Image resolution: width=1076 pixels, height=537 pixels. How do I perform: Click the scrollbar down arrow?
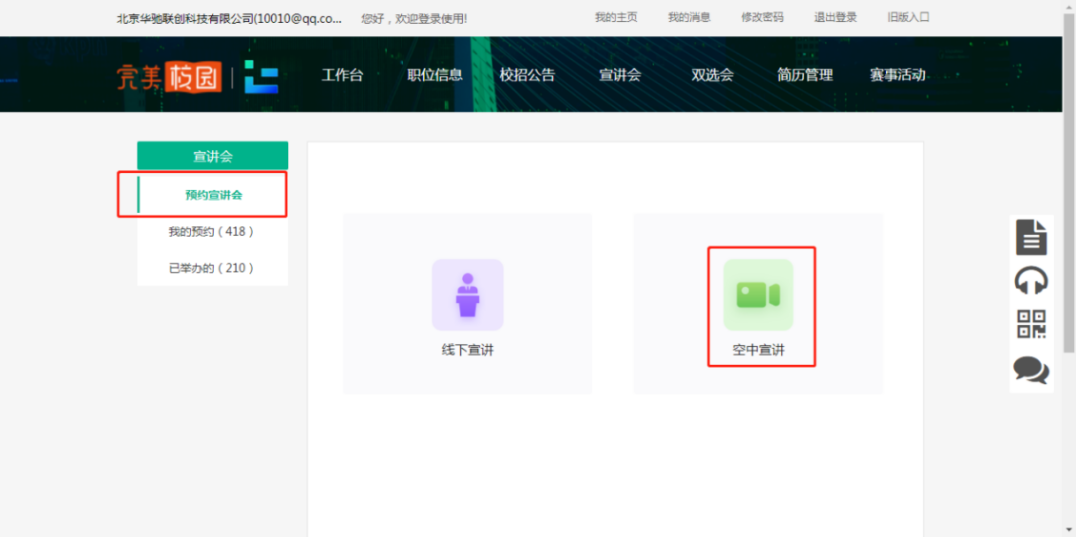click(x=1069, y=531)
